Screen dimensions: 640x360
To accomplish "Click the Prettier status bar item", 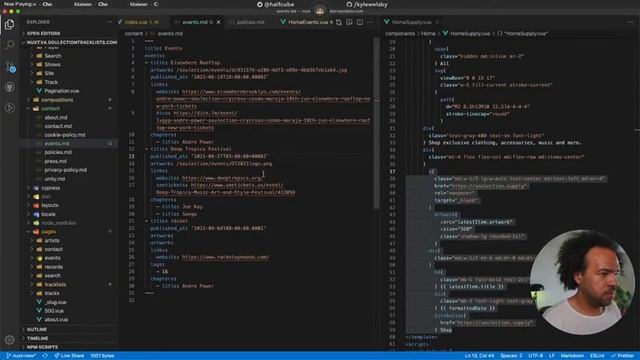I will coord(623,356).
